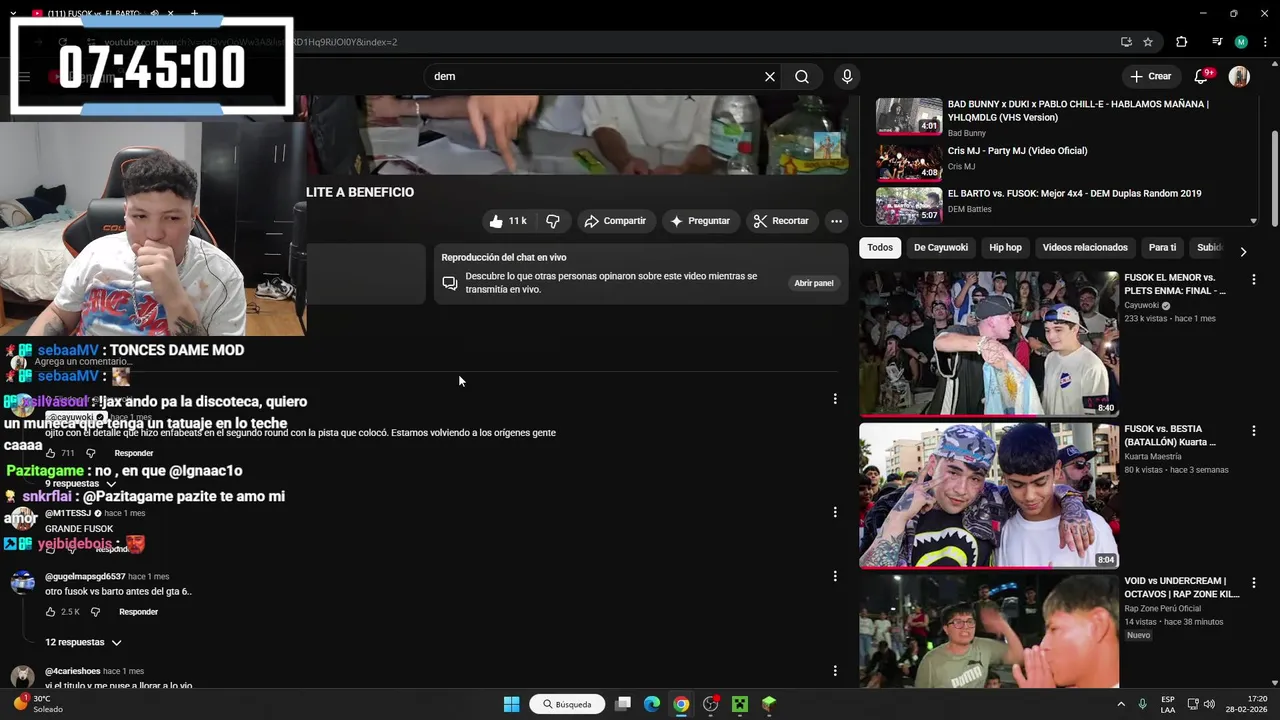Screen dimensions: 1280x720
Task: Open the Chrome three-dot menu
Action: [1264, 42]
